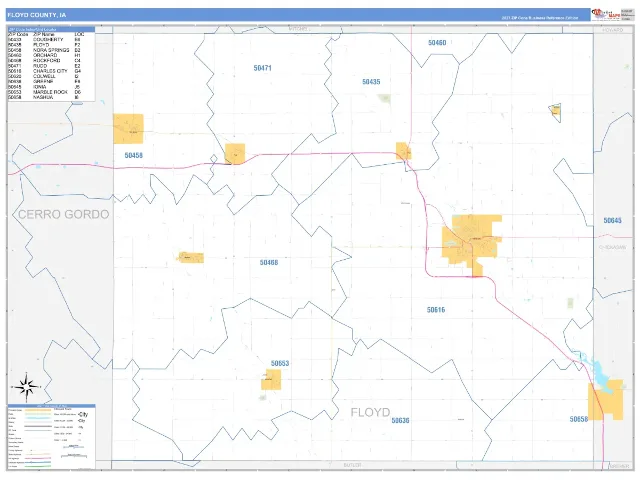Click the light blue water swatch in the legend
640x480 pixels.
pos(38,418)
